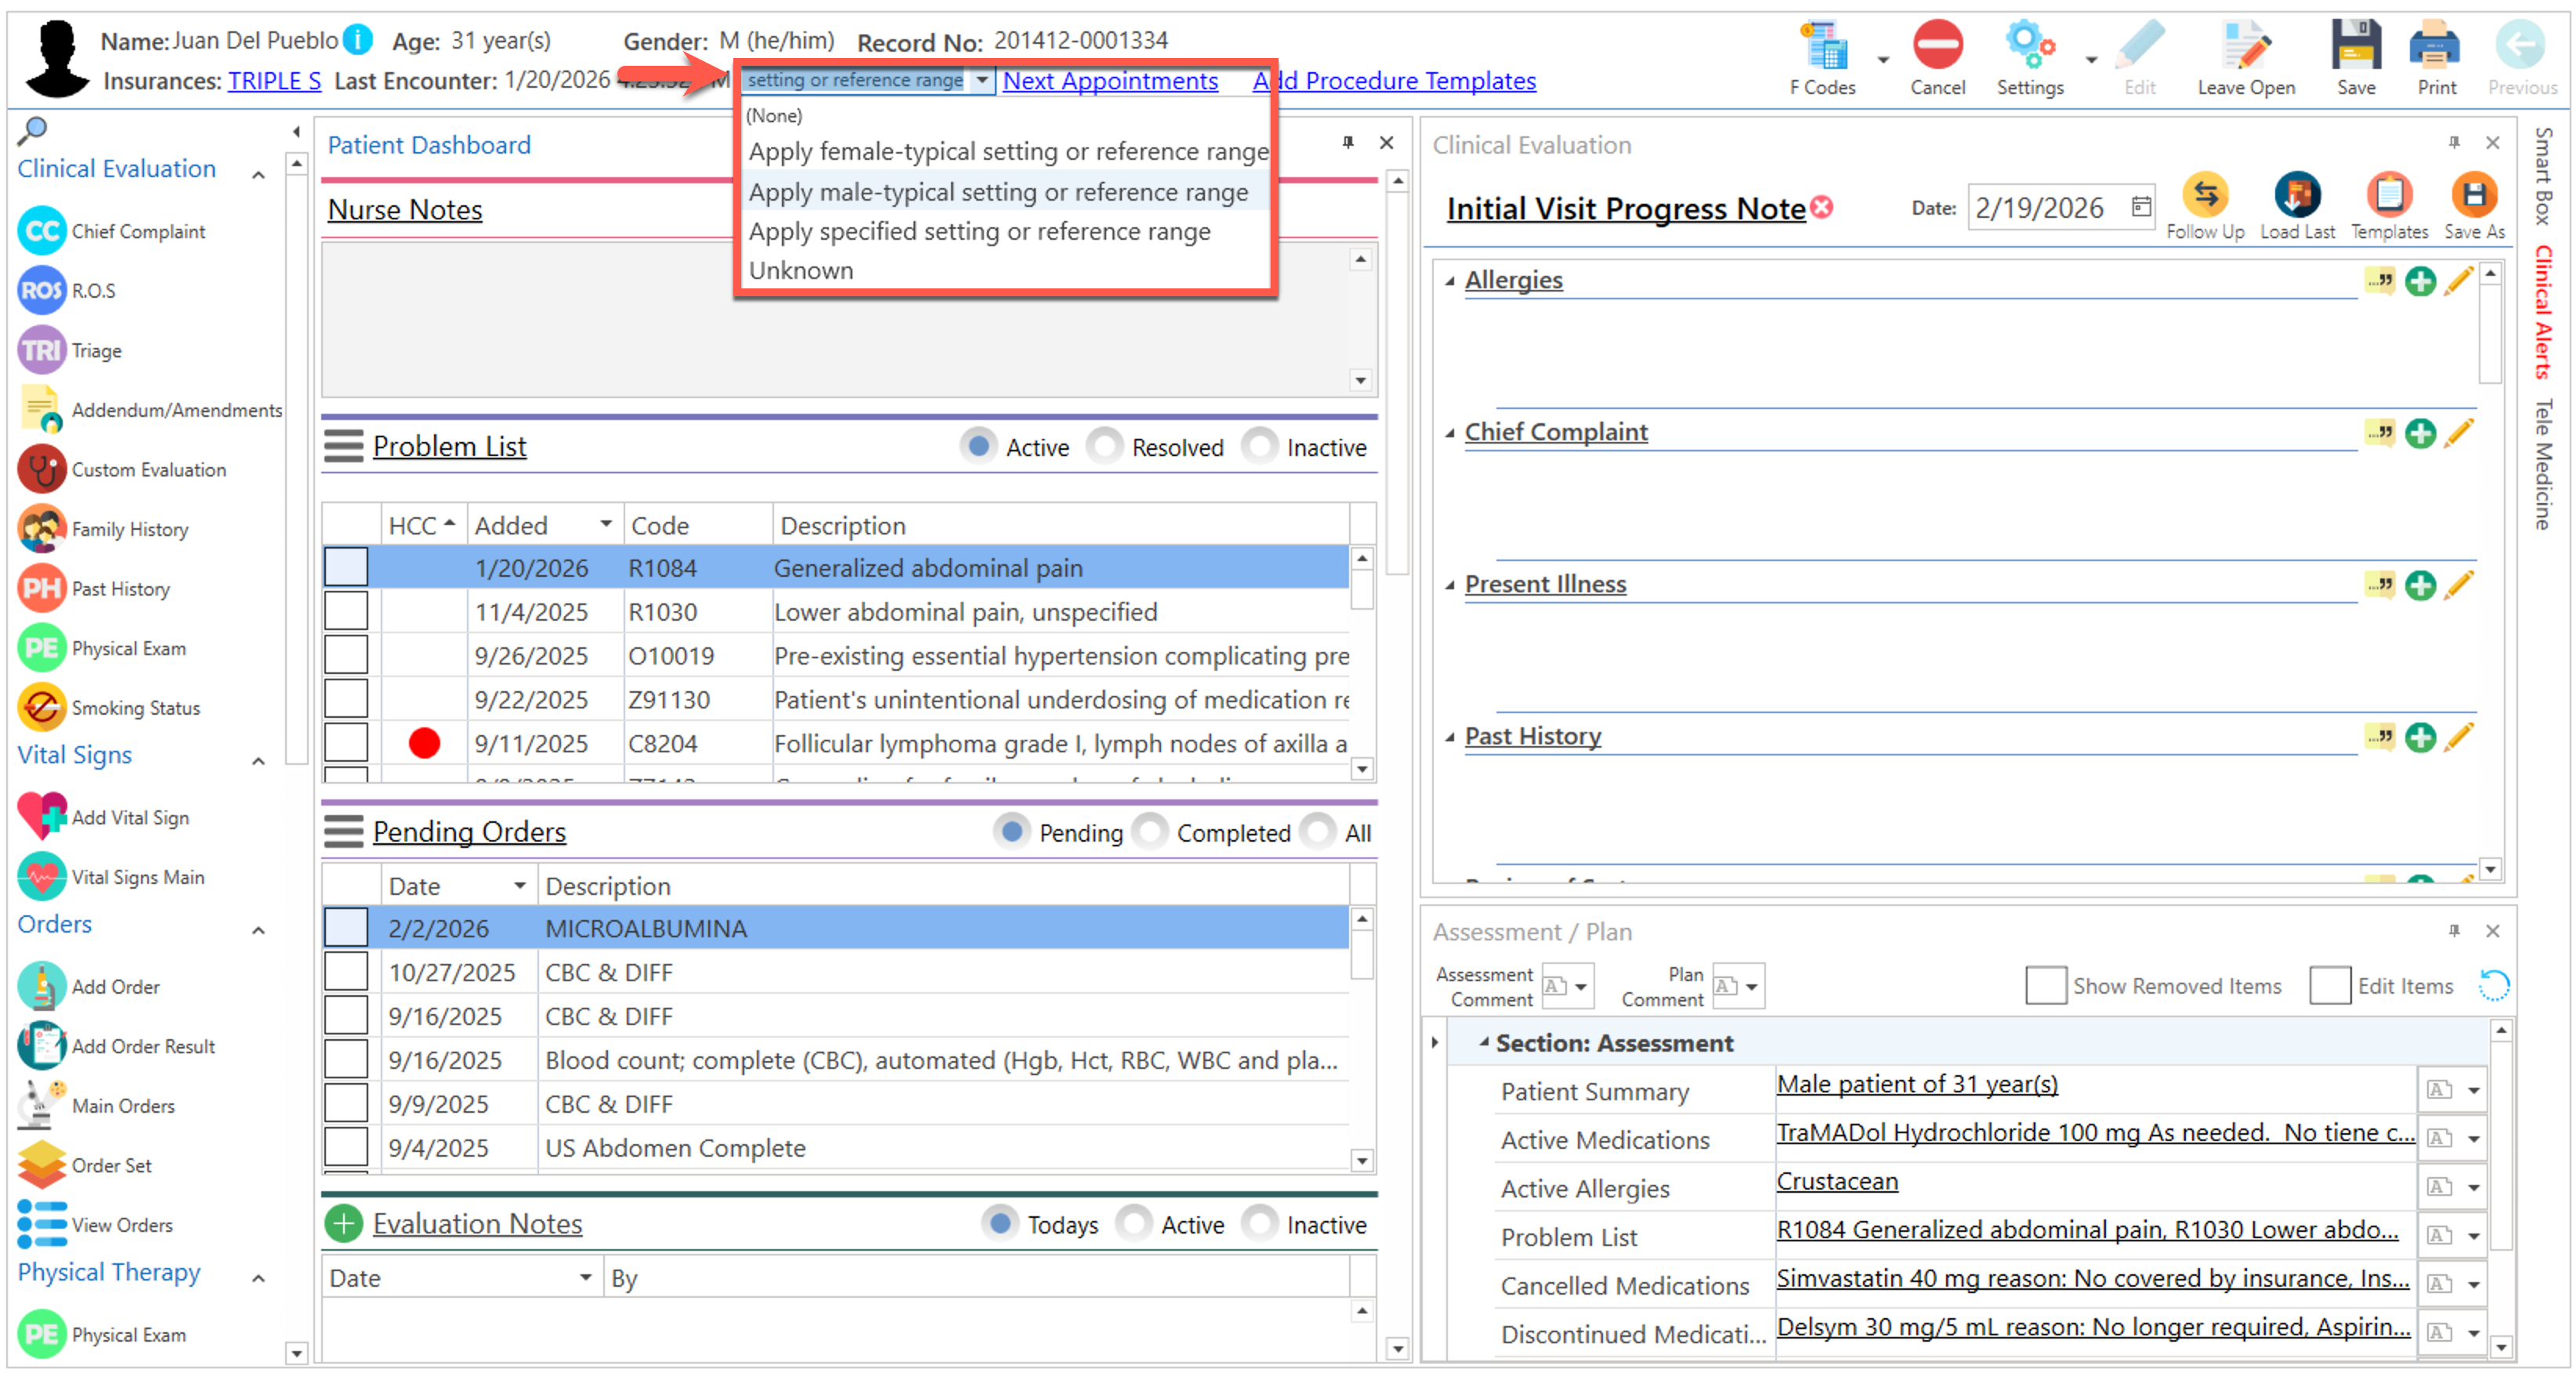The width and height of the screenshot is (2576, 1373).
Task: Enable the Edit Items checkbox
Action: (x=2329, y=985)
